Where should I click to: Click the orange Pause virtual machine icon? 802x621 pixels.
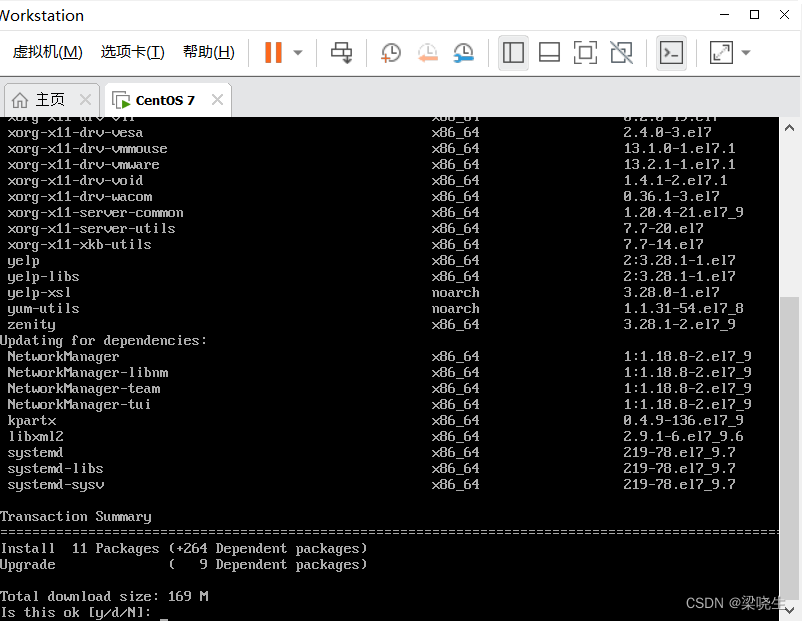(273, 52)
